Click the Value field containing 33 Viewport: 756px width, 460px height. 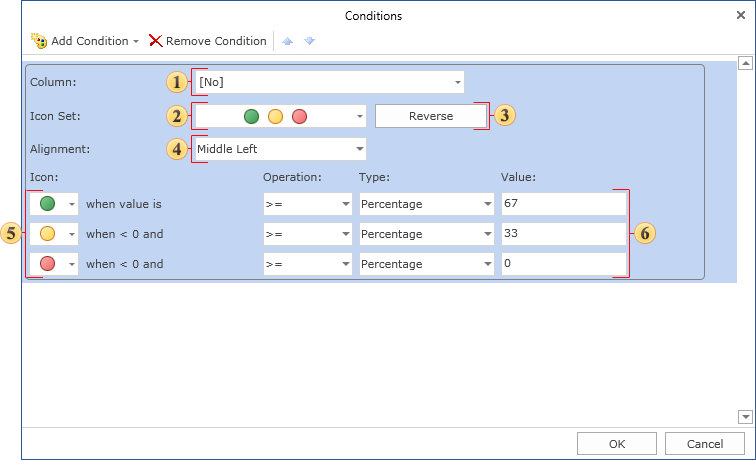564,234
